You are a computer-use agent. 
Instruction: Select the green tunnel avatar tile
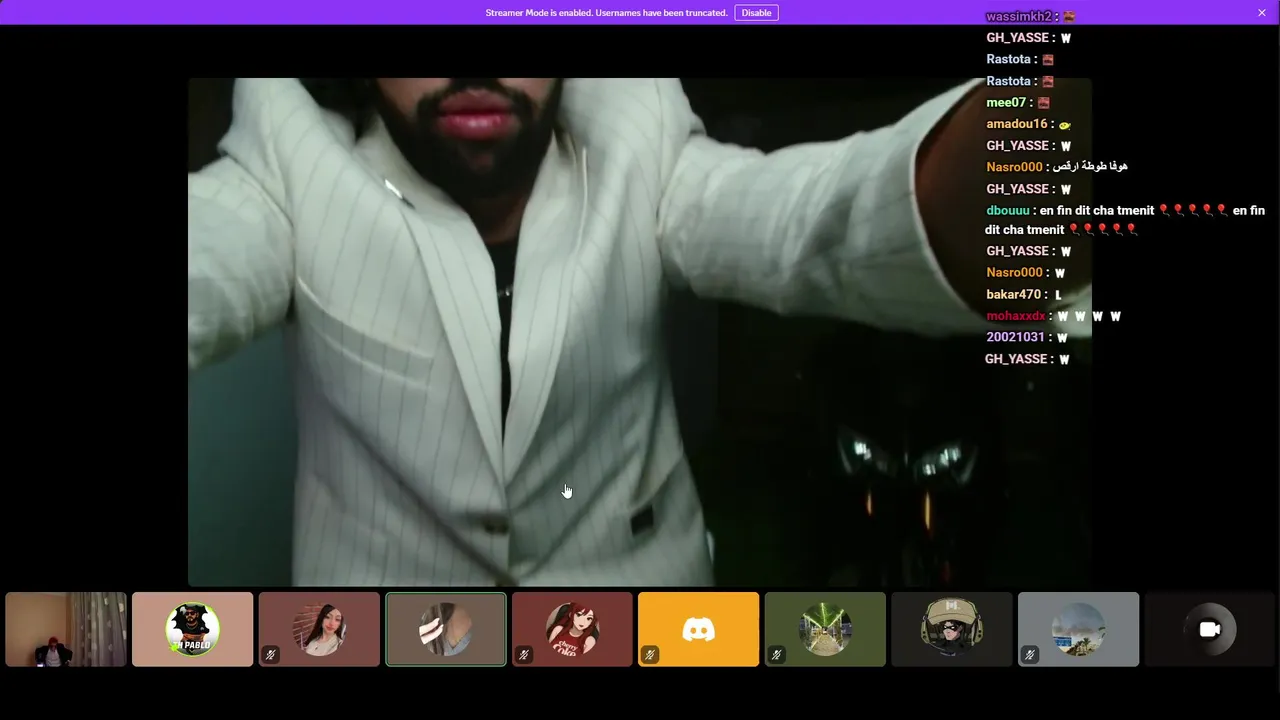point(825,629)
